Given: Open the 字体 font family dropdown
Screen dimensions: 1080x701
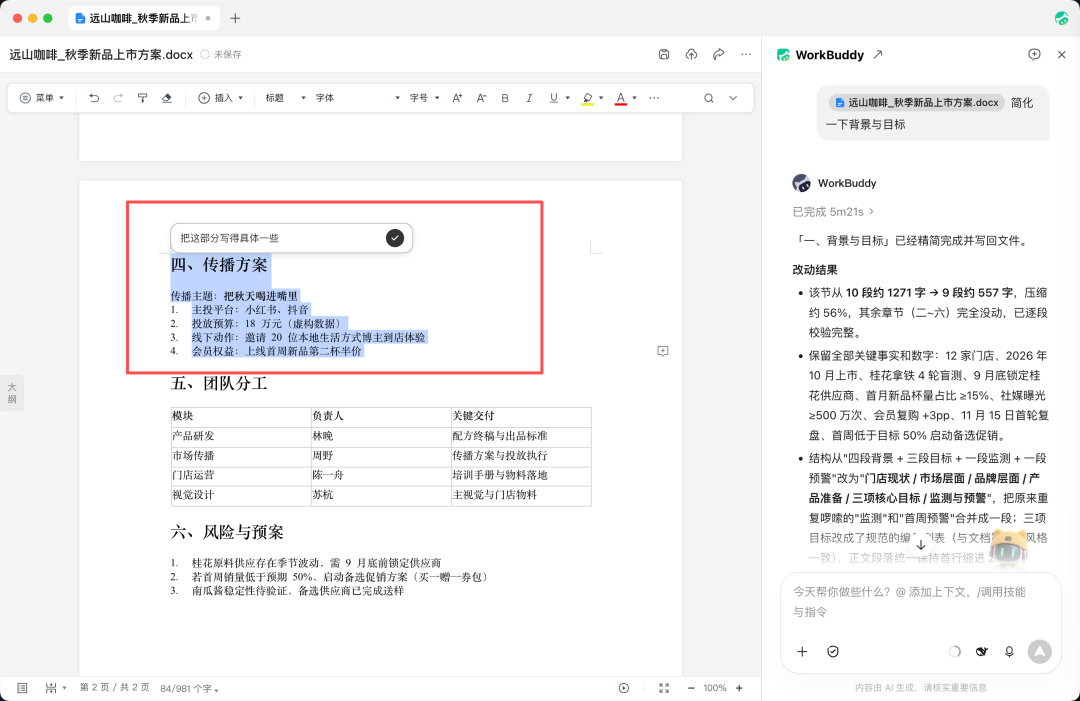Looking at the screenshot, I should 357,98.
